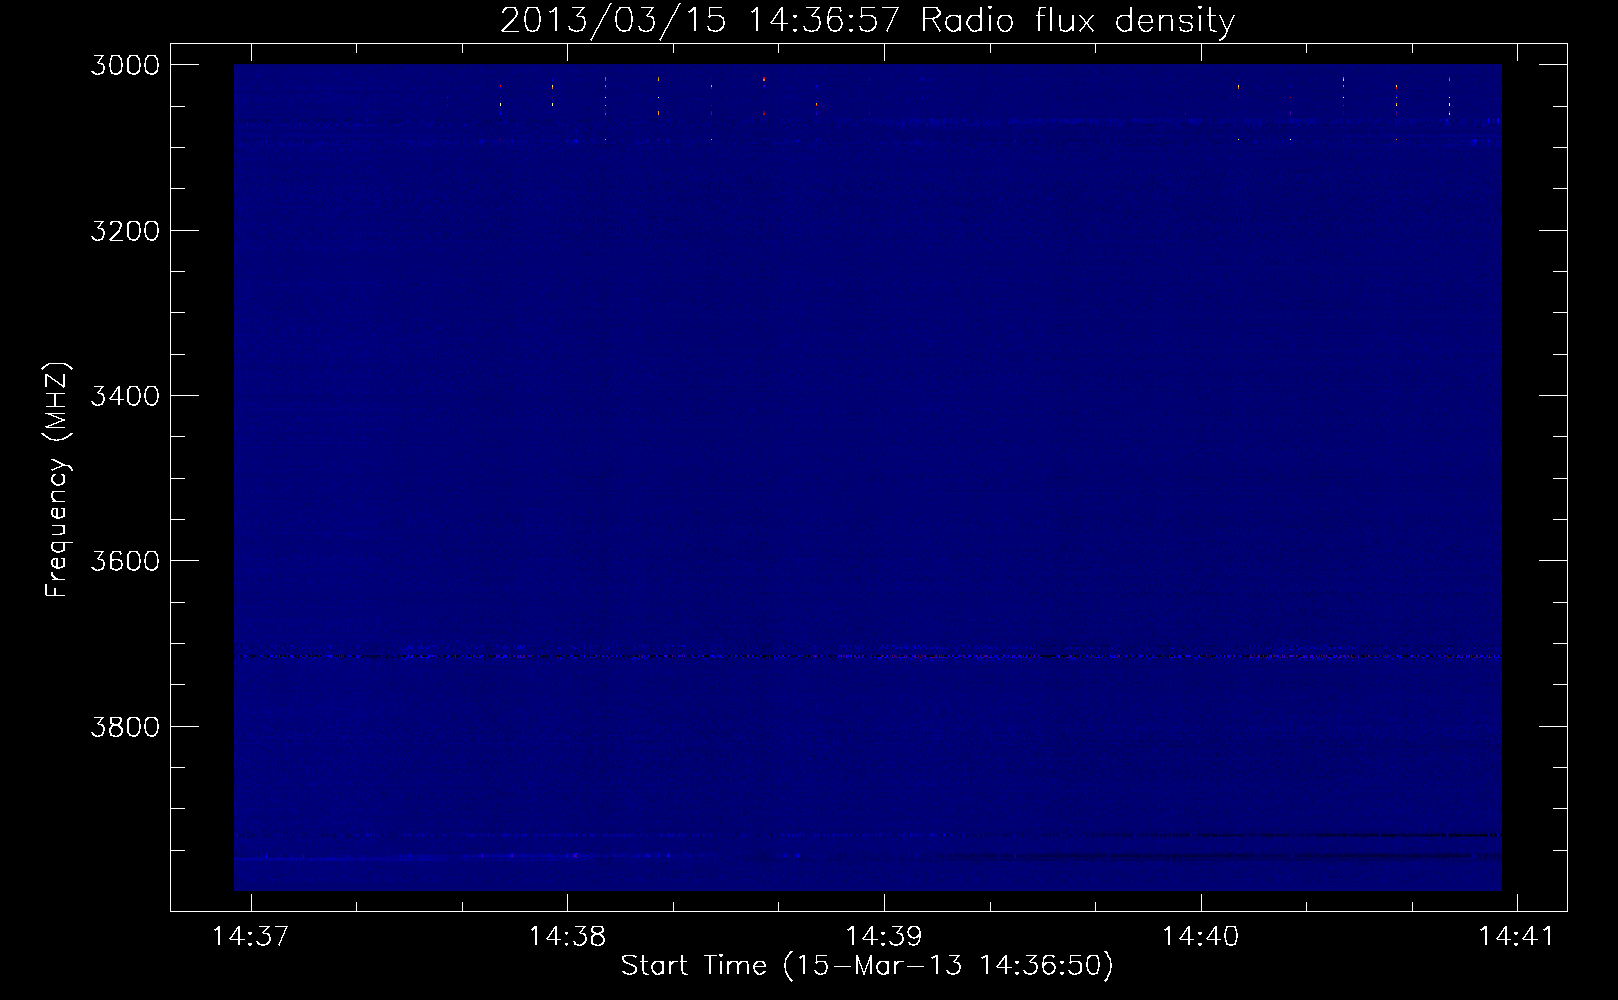
Task: Click the 14:37 time tick label
Action: click(251, 936)
